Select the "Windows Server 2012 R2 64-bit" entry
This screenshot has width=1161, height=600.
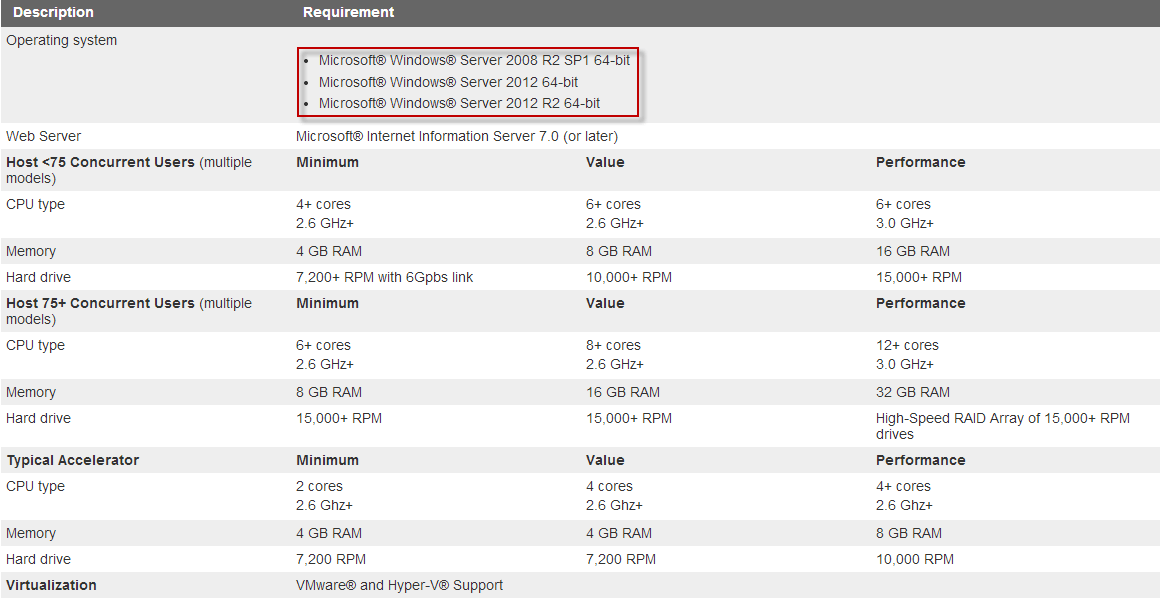click(x=460, y=104)
